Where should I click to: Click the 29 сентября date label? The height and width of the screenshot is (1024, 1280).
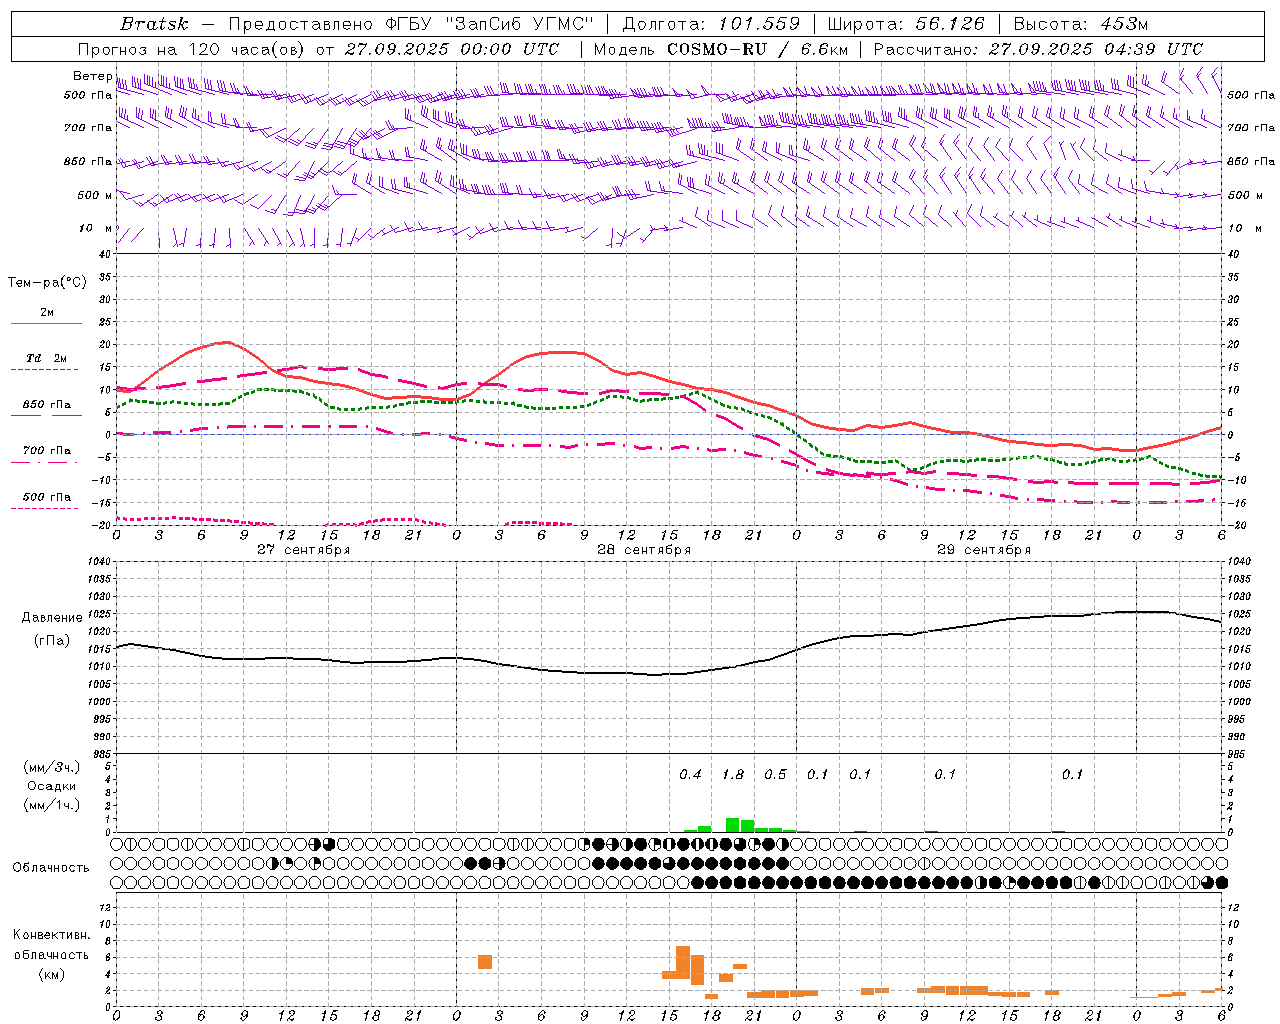pyautogui.click(x=983, y=550)
